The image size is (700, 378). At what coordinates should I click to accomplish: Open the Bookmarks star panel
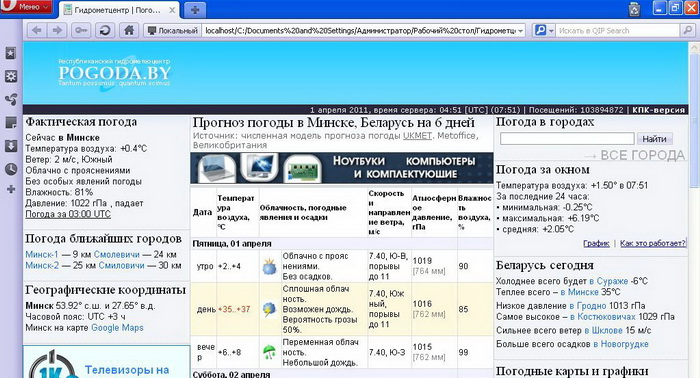(11, 53)
